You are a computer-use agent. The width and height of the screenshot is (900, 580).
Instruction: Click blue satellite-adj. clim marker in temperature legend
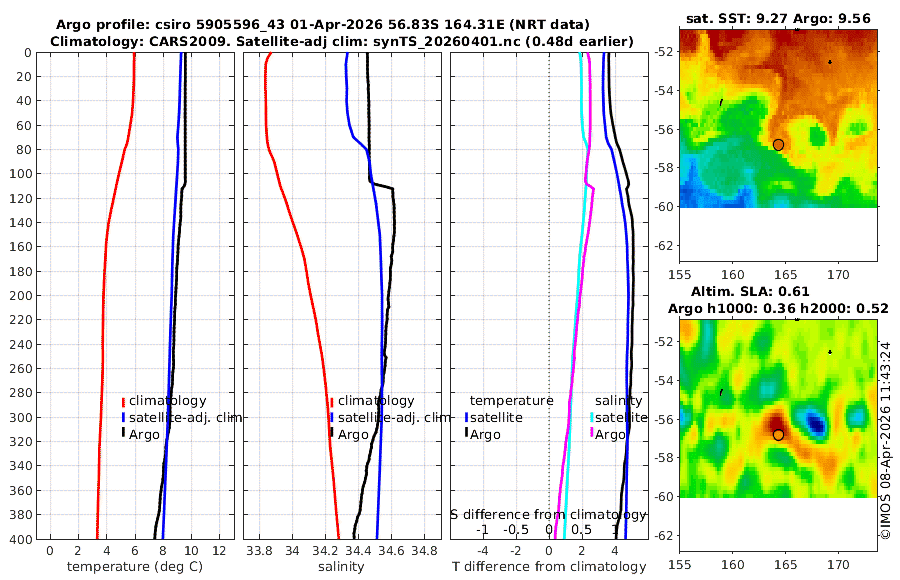pyautogui.click(x=123, y=418)
